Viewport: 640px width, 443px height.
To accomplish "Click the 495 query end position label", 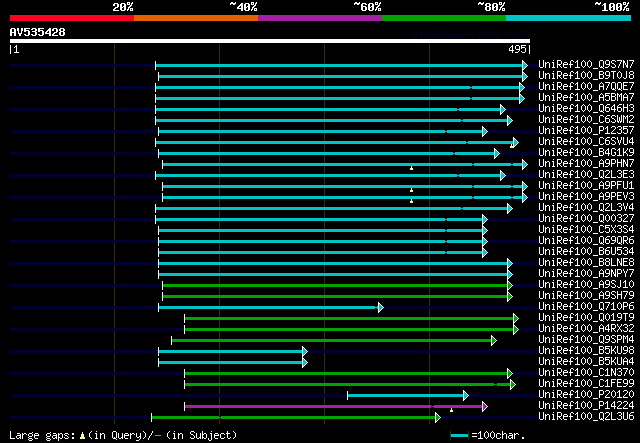I will [517, 49].
